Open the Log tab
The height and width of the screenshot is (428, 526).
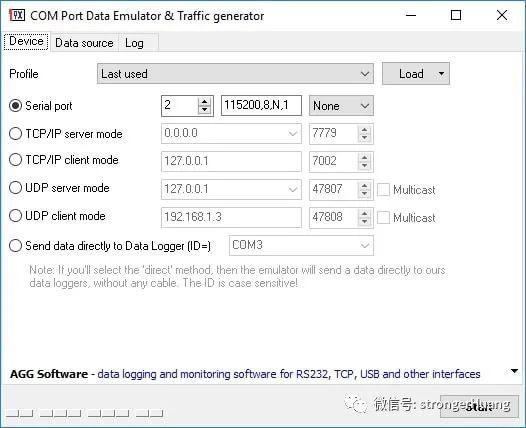(x=134, y=43)
